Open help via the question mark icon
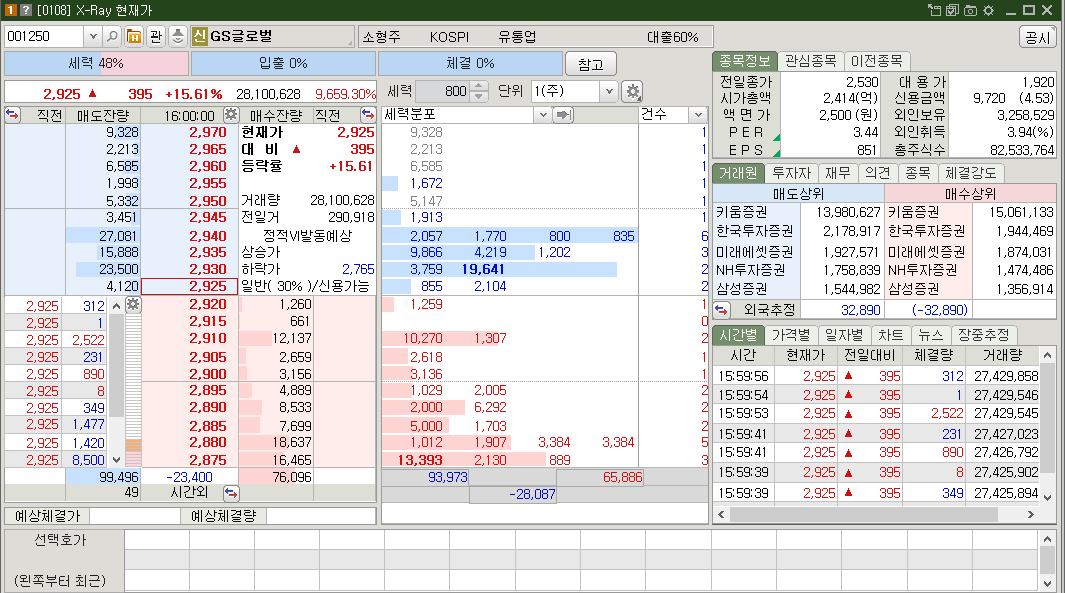 [26, 10]
